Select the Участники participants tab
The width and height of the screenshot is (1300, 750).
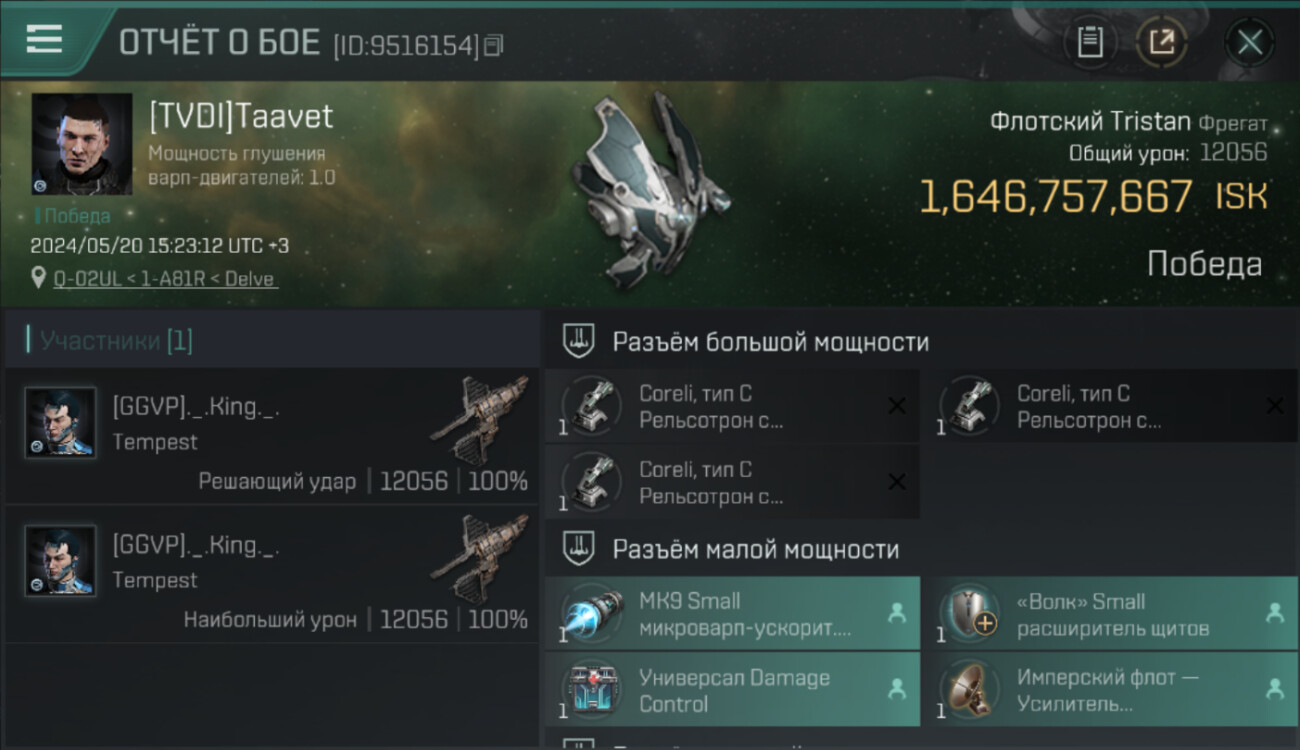109,340
